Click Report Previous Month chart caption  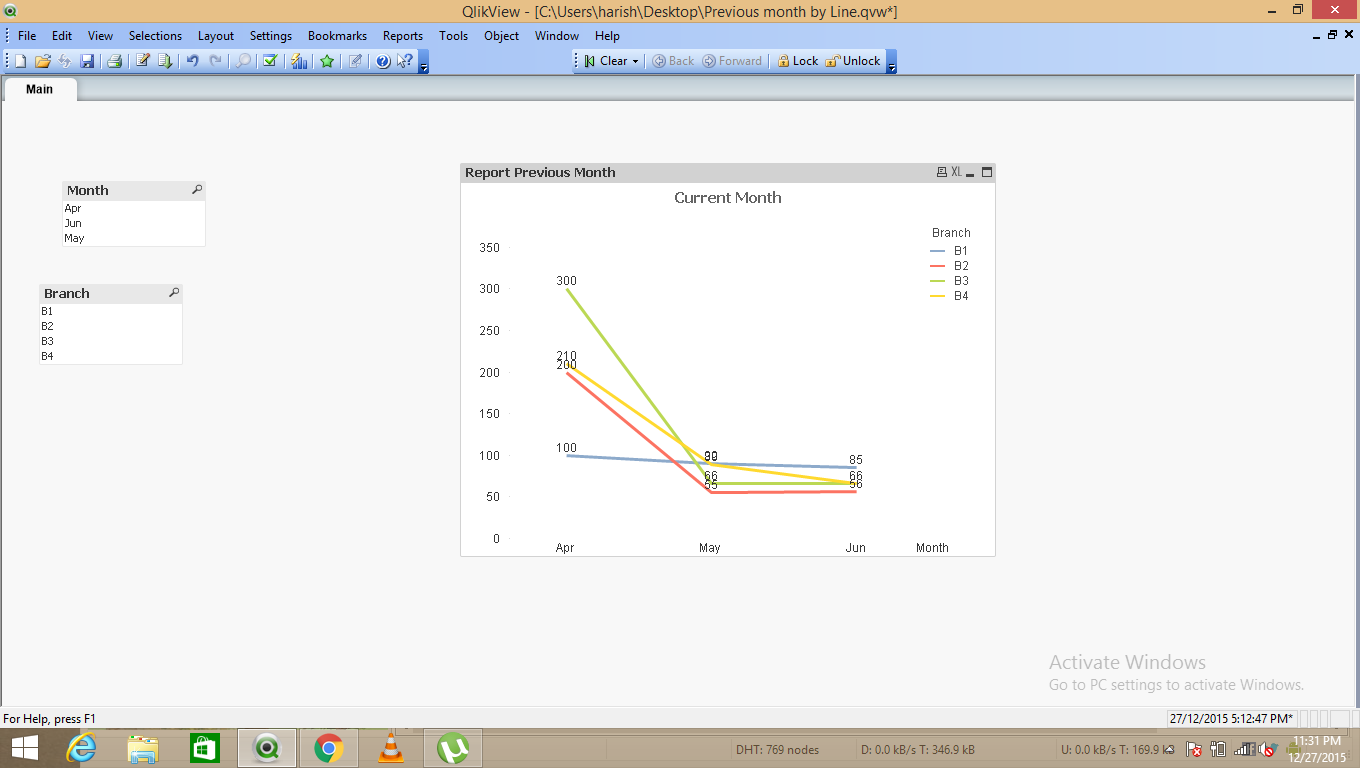[x=540, y=172]
